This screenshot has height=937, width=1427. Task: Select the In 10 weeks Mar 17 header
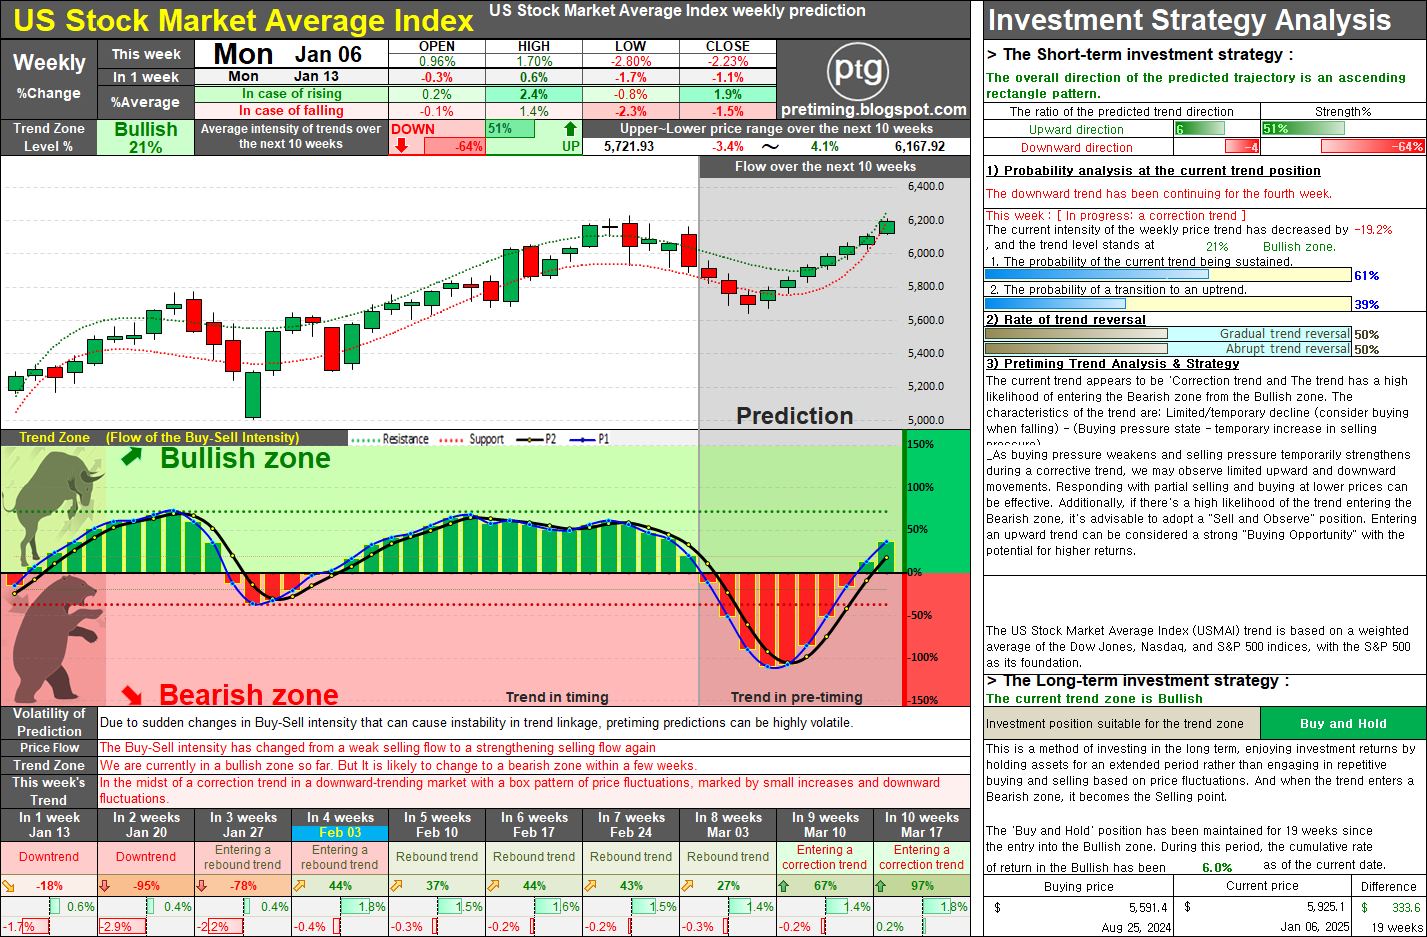(x=921, y=825)
